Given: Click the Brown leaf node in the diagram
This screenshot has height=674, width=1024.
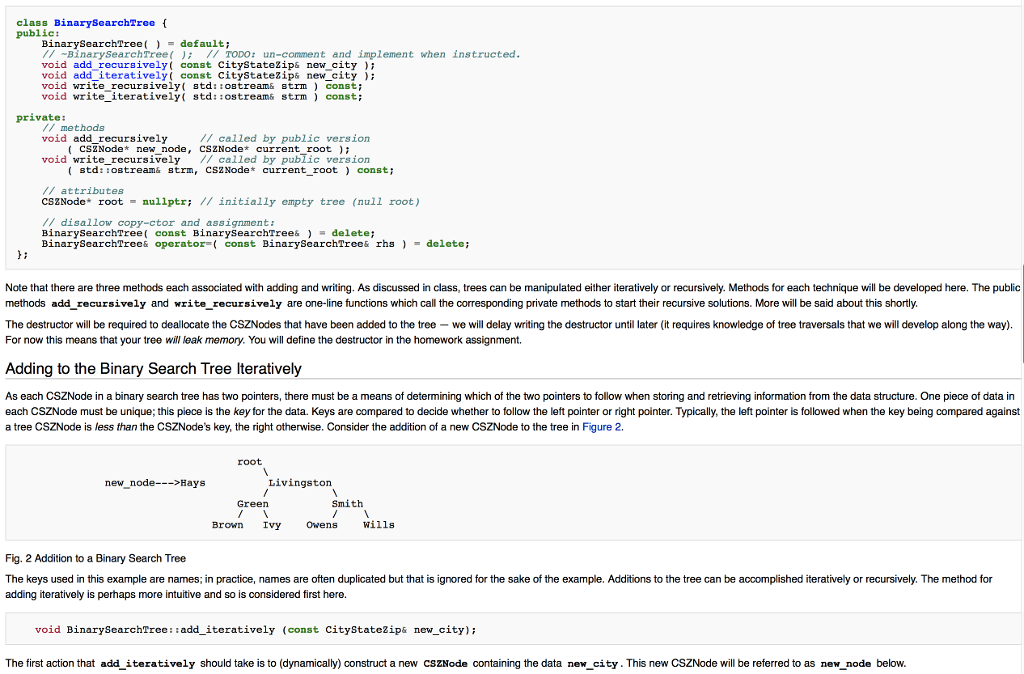Looking at the screenshot, I should tap(227, 524).
